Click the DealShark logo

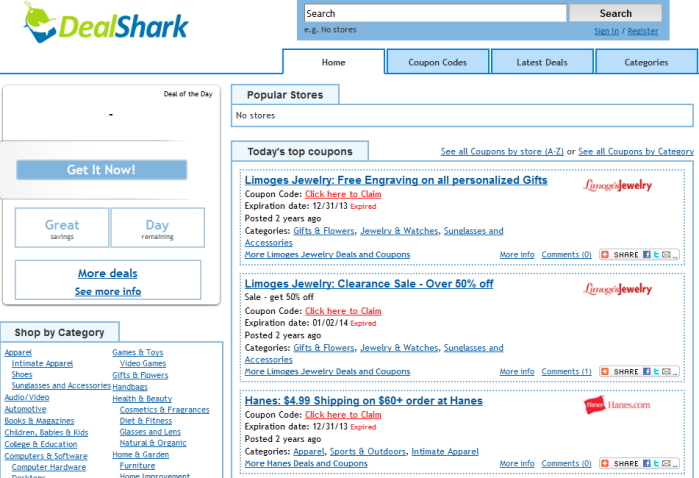106,23
